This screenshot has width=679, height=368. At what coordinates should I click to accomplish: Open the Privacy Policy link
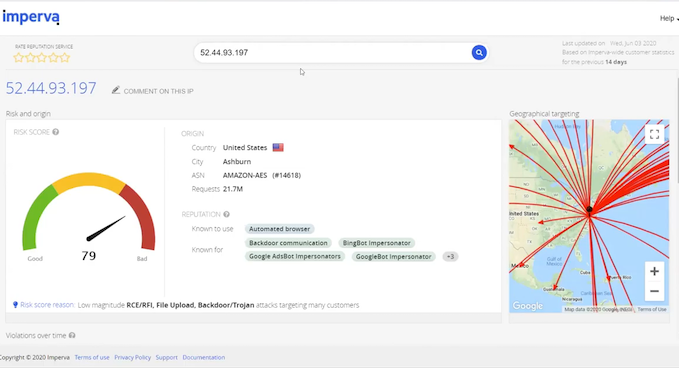tap(133, 358)
